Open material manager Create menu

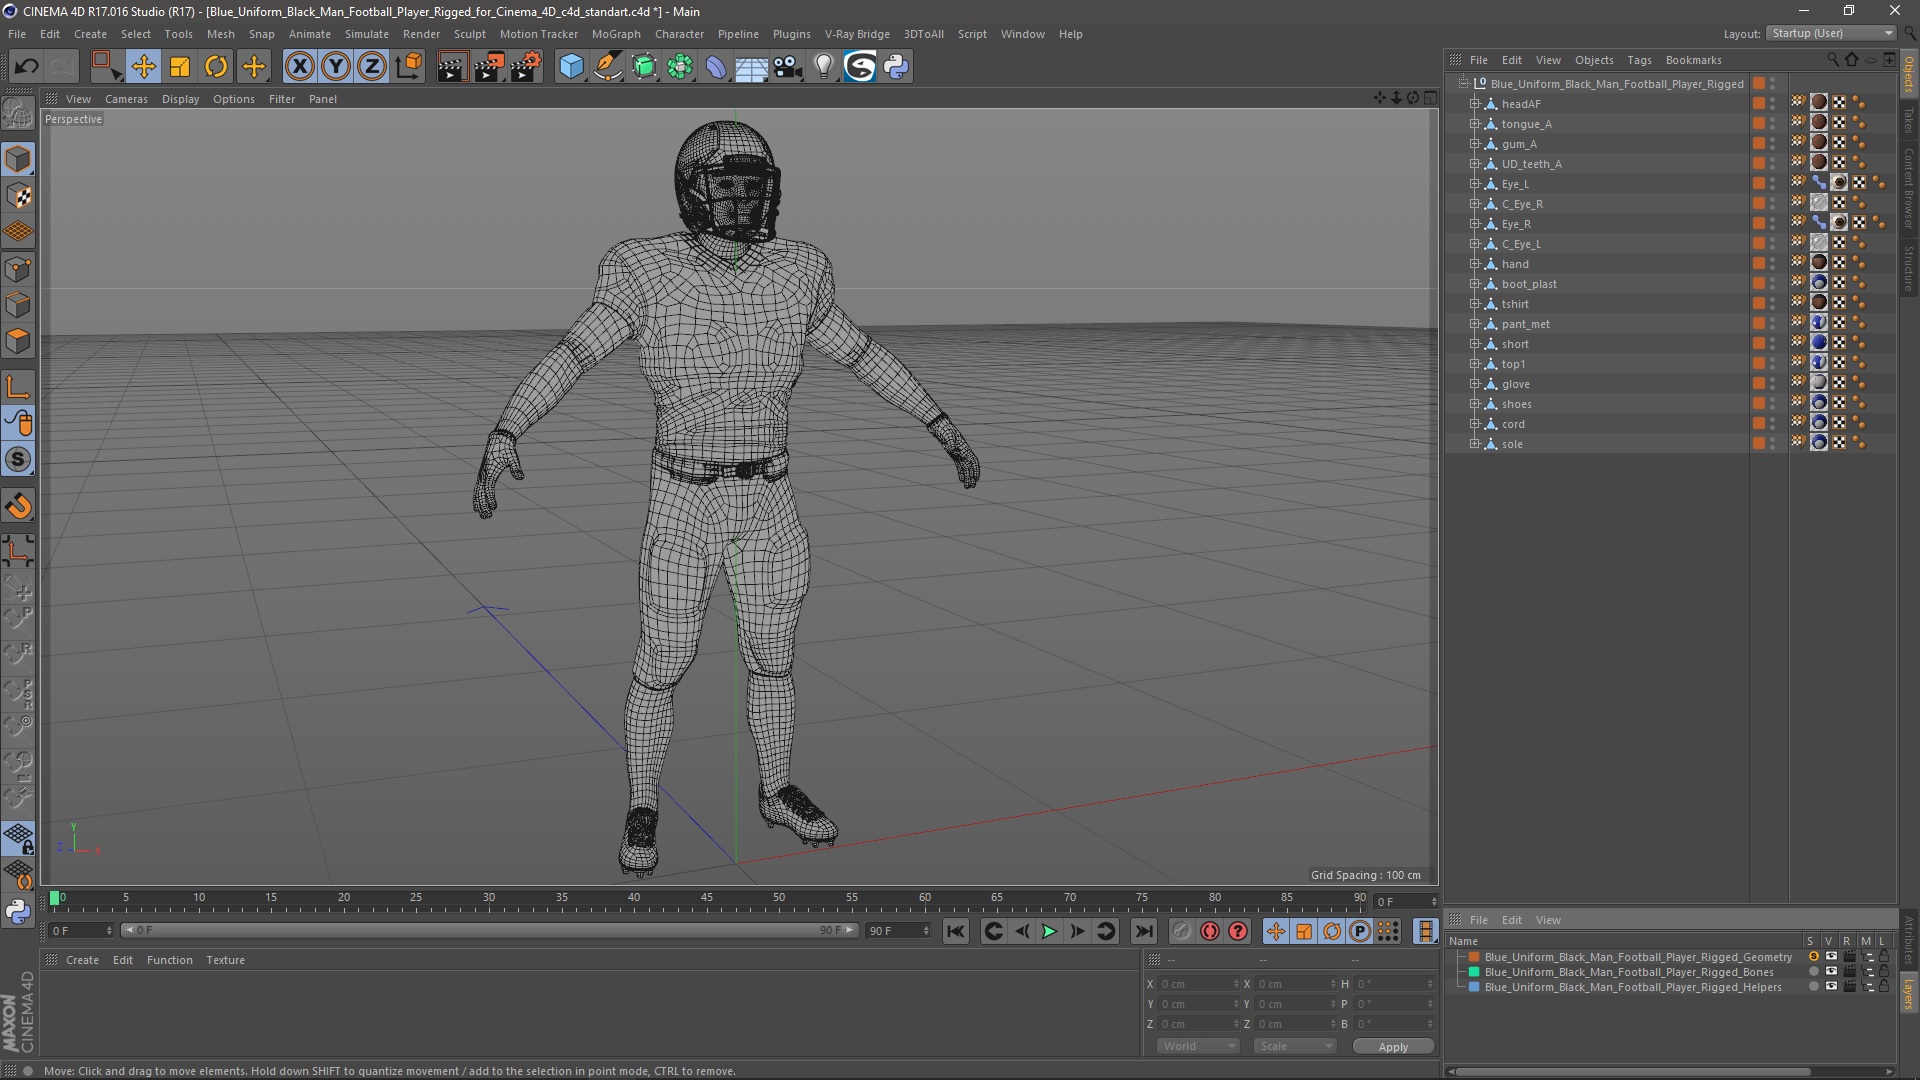pos(82,960)
